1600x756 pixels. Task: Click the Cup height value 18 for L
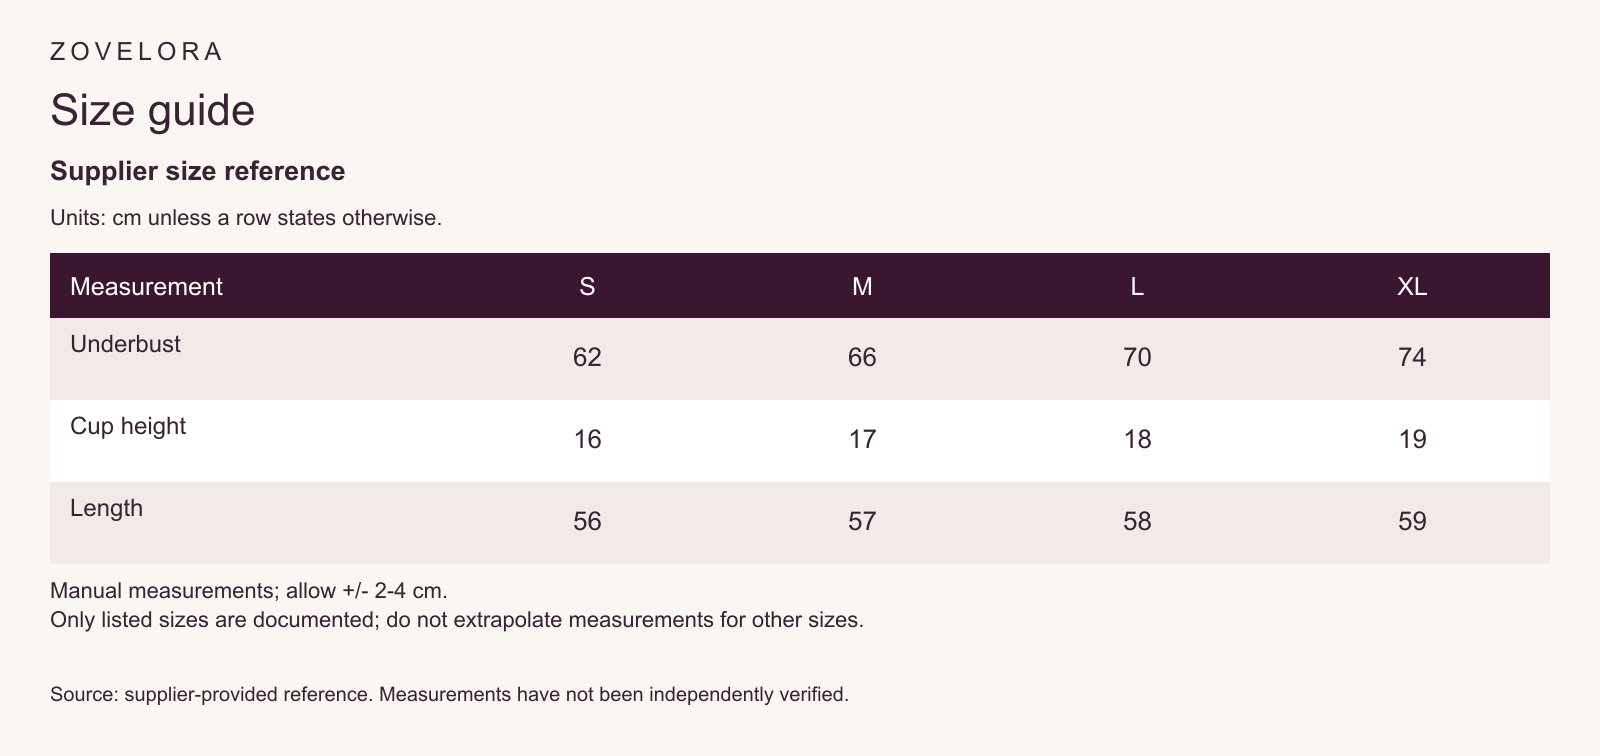(x=1137, y=439)
